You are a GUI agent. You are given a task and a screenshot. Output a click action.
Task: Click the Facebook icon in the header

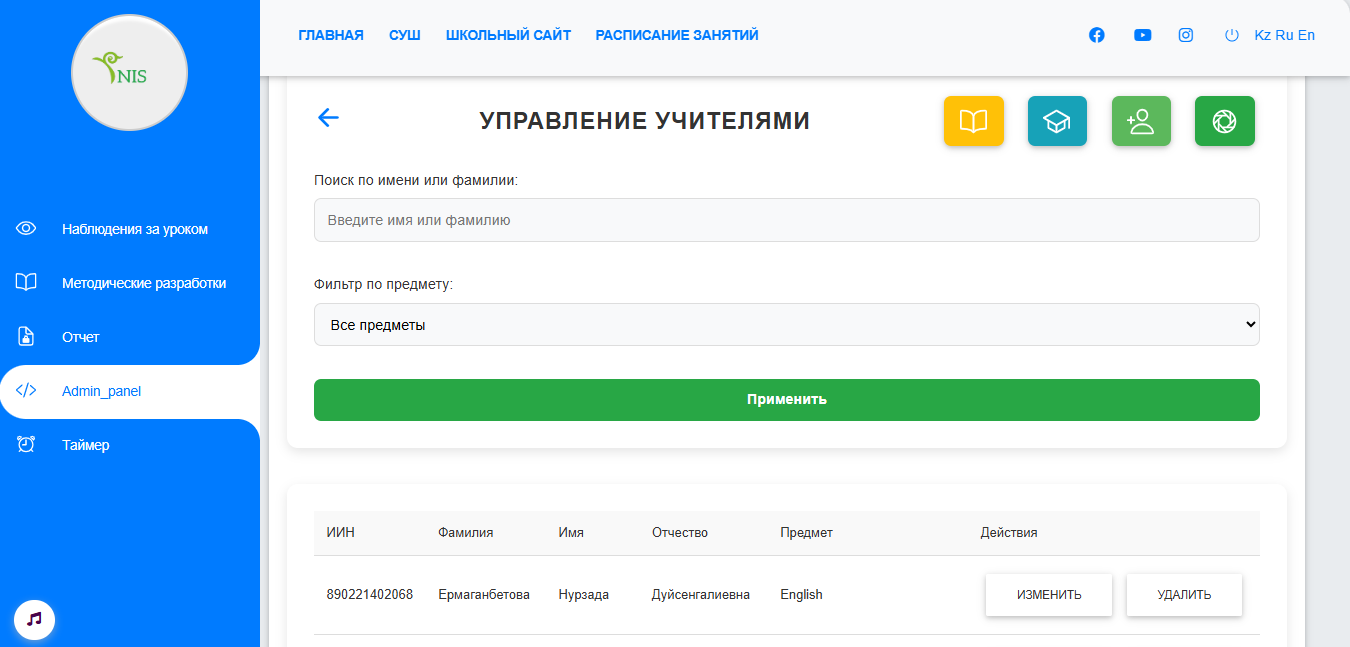click(x=1096, y=34)
